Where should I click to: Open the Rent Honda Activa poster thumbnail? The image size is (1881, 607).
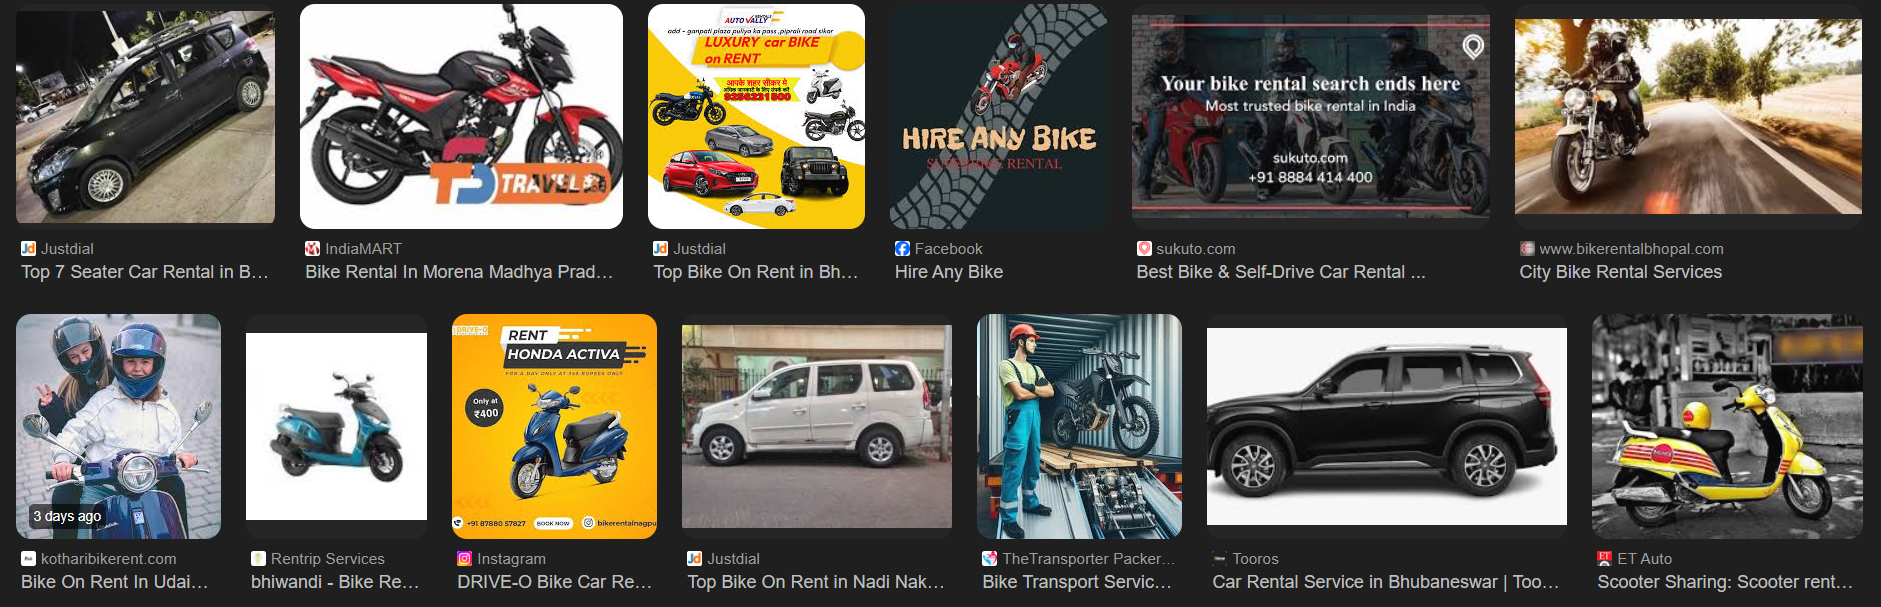(554, 426)
